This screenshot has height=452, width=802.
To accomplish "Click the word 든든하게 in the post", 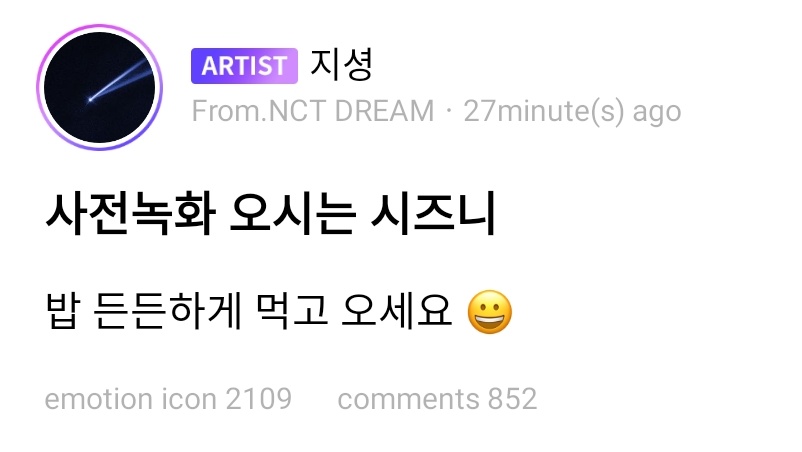I will pos(168,310).
